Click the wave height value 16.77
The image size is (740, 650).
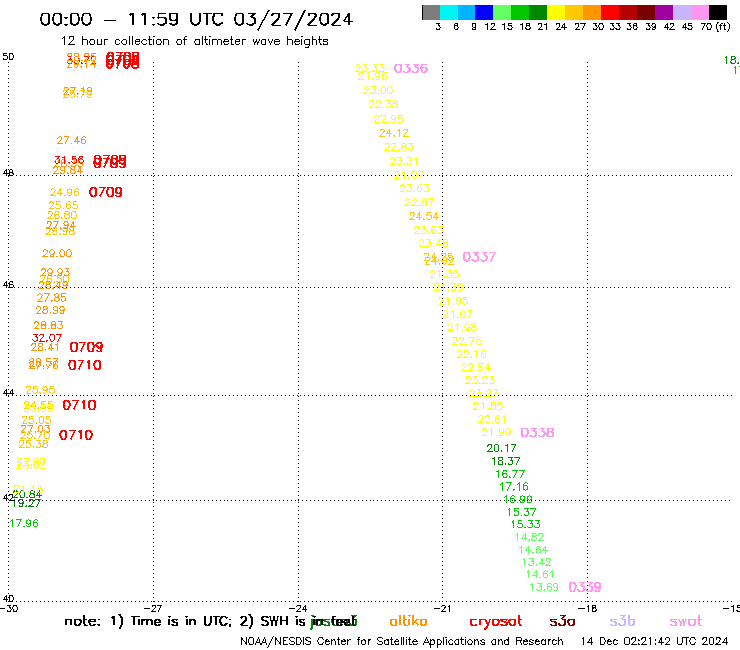coord(510,474)
